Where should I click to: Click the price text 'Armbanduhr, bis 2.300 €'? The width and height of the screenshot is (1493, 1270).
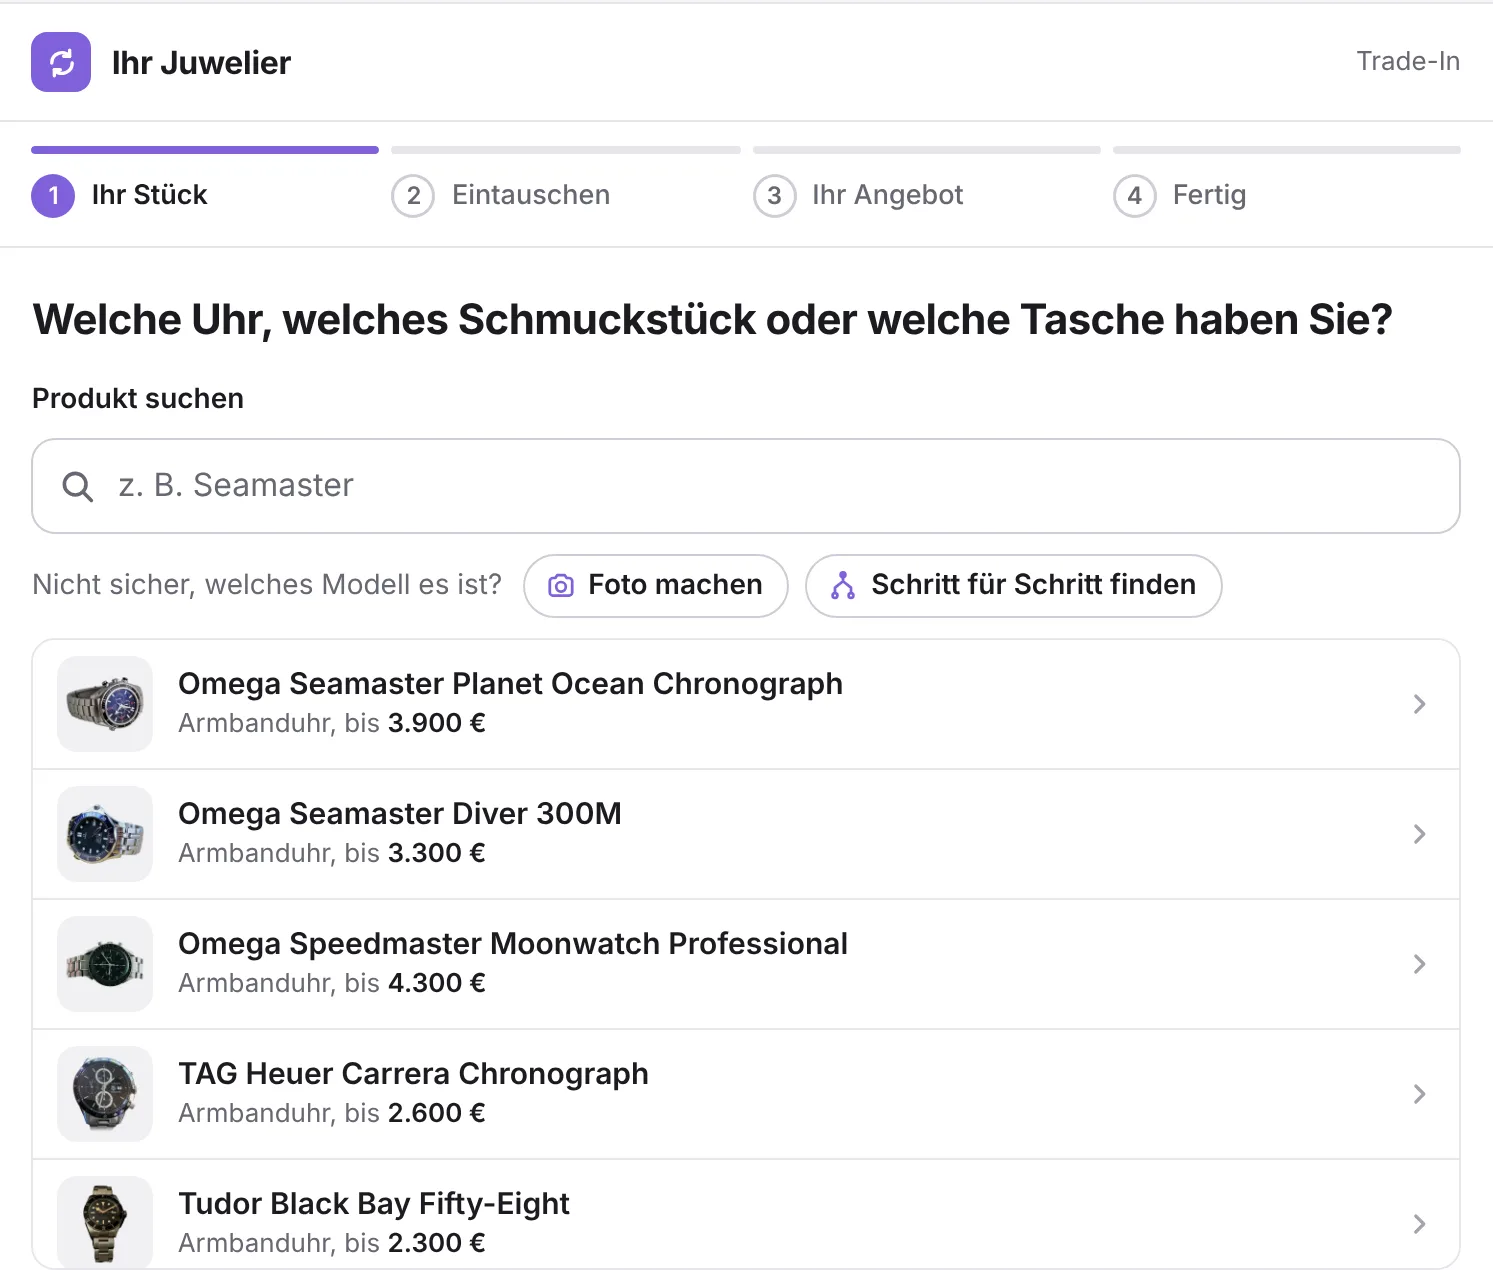(332, 1243)
